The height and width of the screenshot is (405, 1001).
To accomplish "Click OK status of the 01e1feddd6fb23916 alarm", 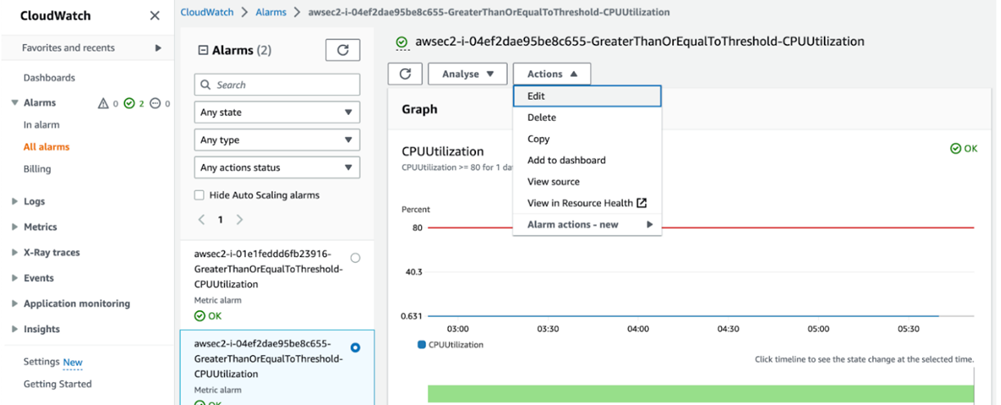I will [208, 316].
